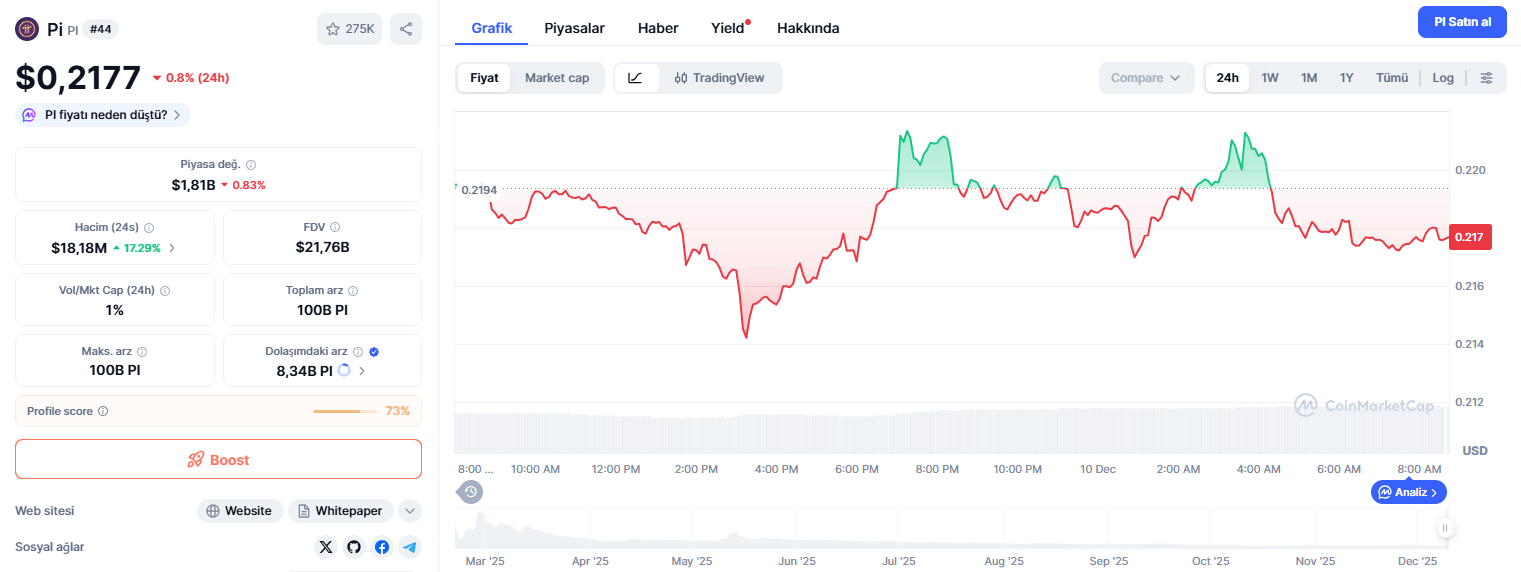Click info icon next to Maks. arz

click(142, 352)
